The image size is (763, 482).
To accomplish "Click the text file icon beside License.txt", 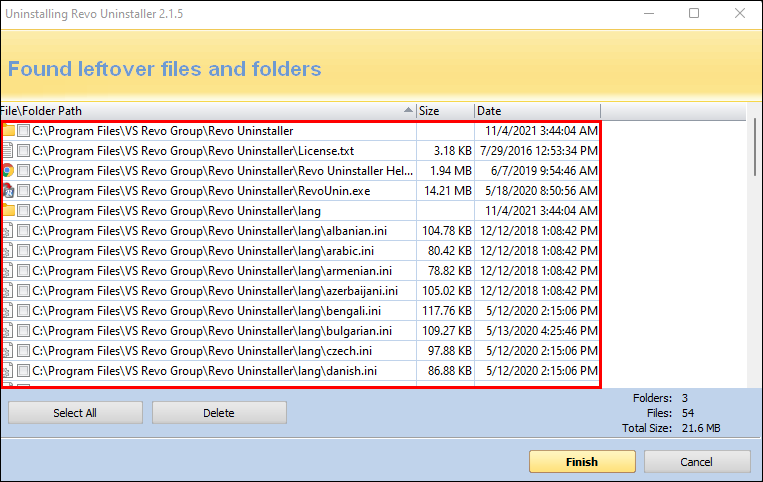I will (x=8, y=150).
